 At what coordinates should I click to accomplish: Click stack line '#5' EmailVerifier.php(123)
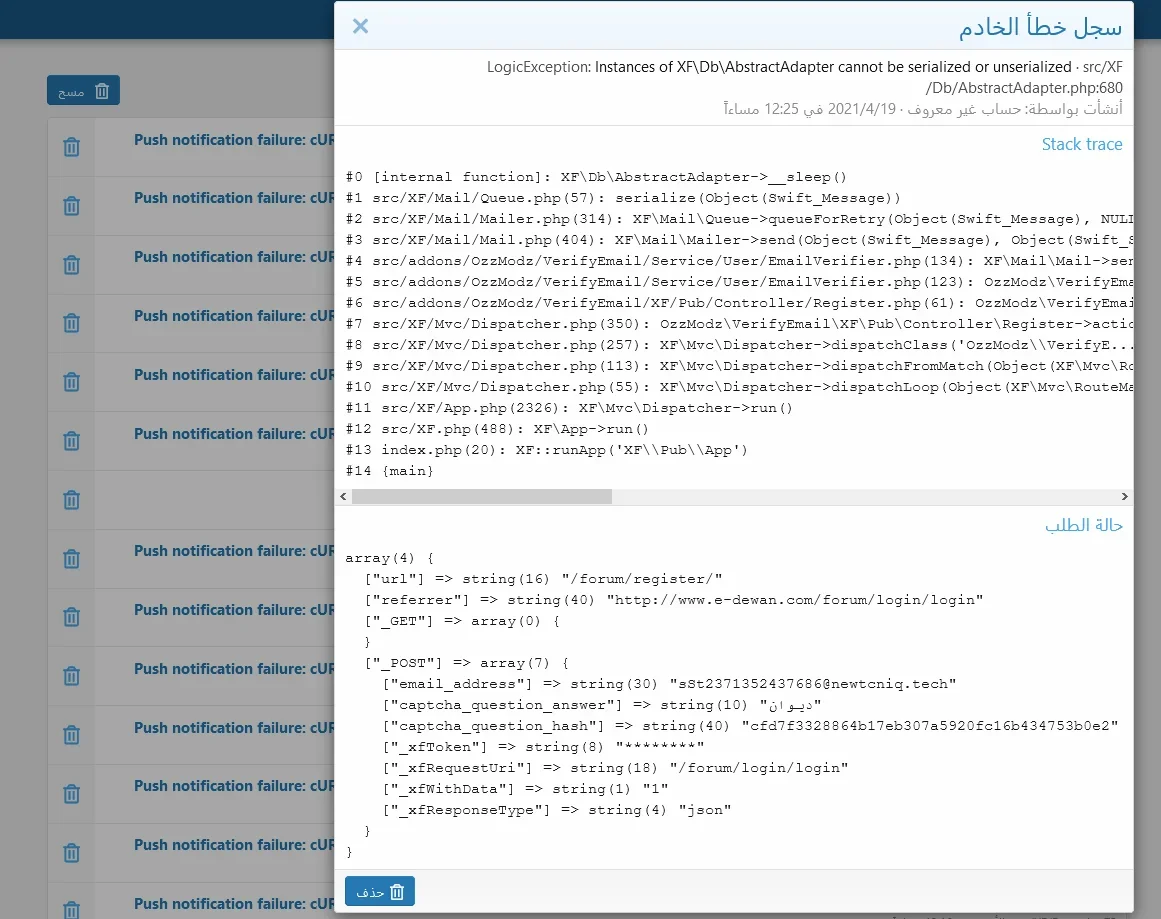tap(739, 282)
